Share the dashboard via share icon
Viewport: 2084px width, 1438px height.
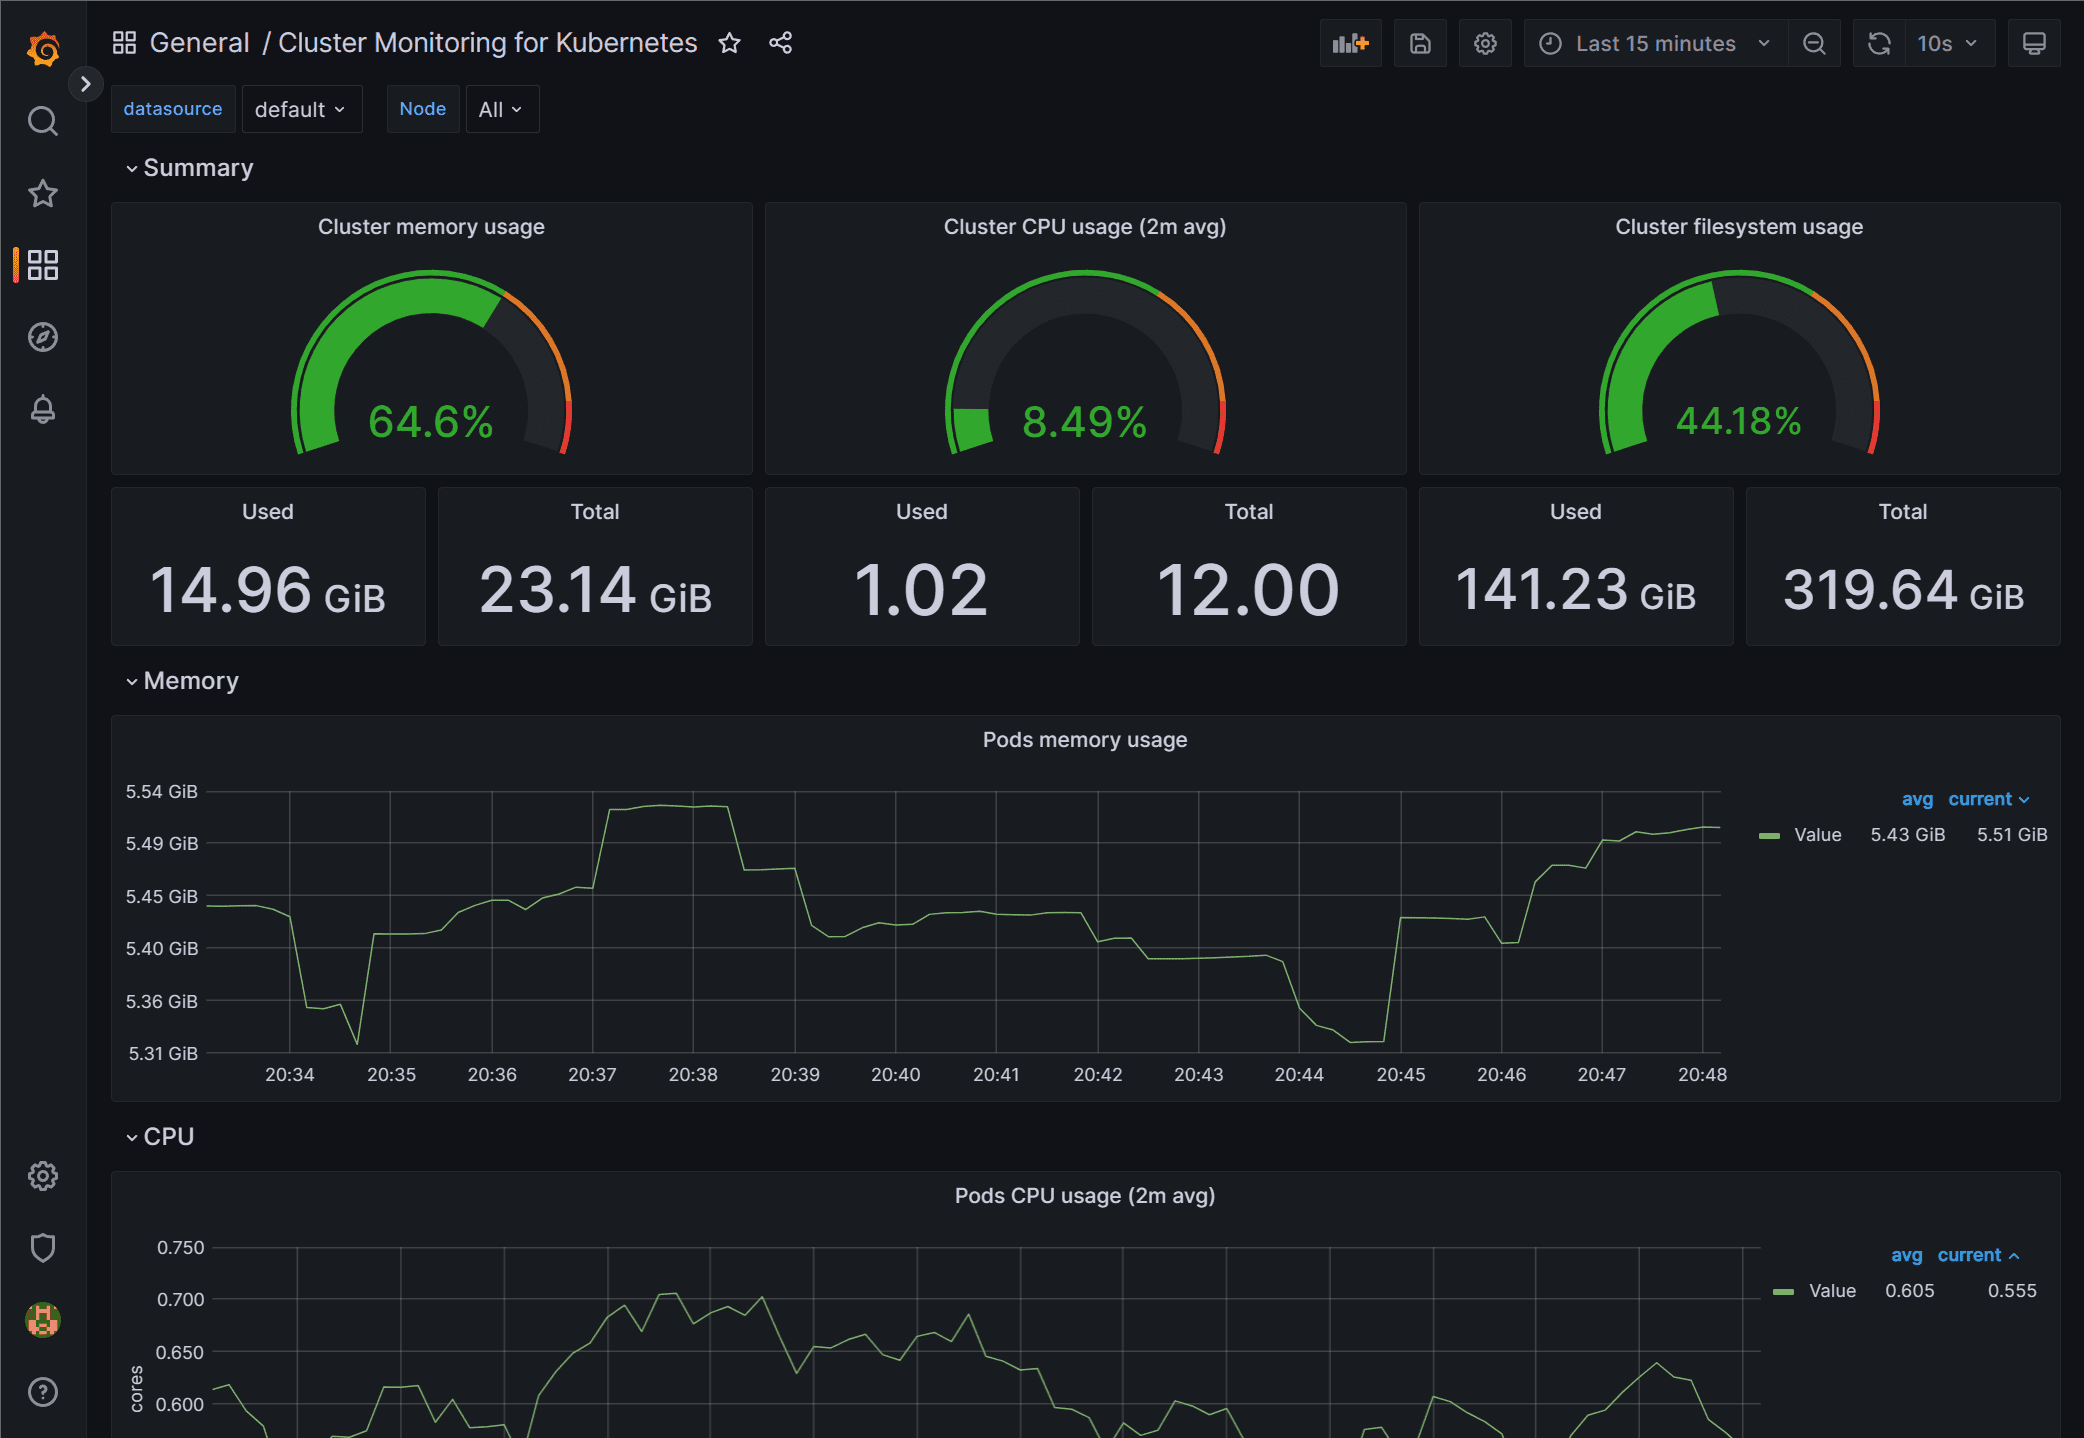click(780, 43)
